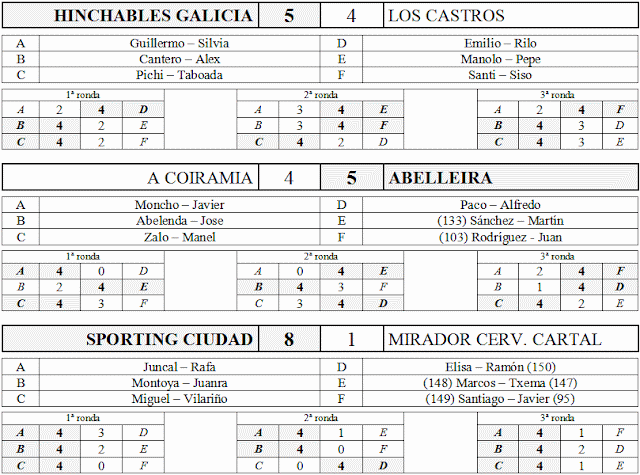The image size is (640, 475).
Task: Select the LOS CASTROS team name cell
Action: pos(511,16)
